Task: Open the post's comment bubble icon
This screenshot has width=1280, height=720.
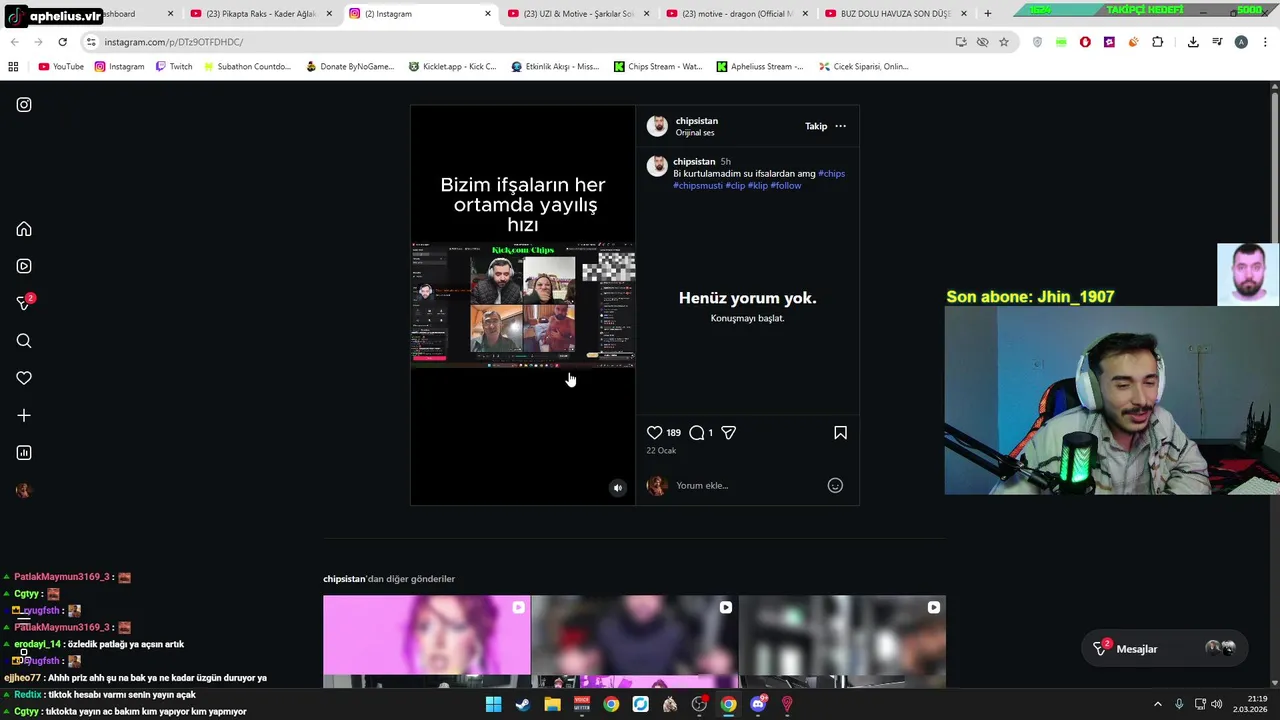Action: click(697, 433)
